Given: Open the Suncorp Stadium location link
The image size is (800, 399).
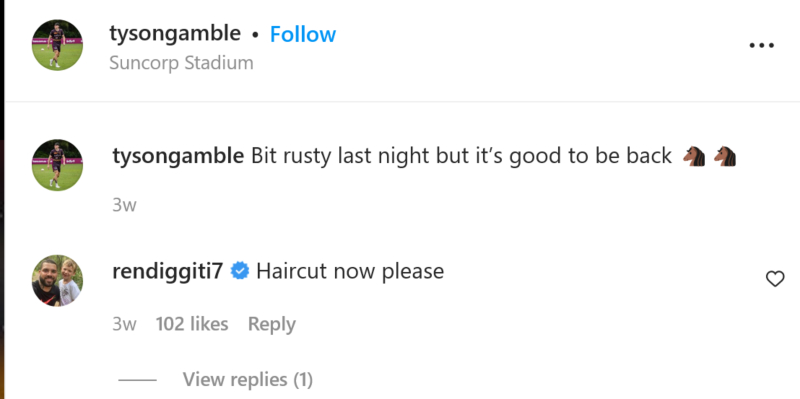Looking at the screenshot, I should point(181,63).
